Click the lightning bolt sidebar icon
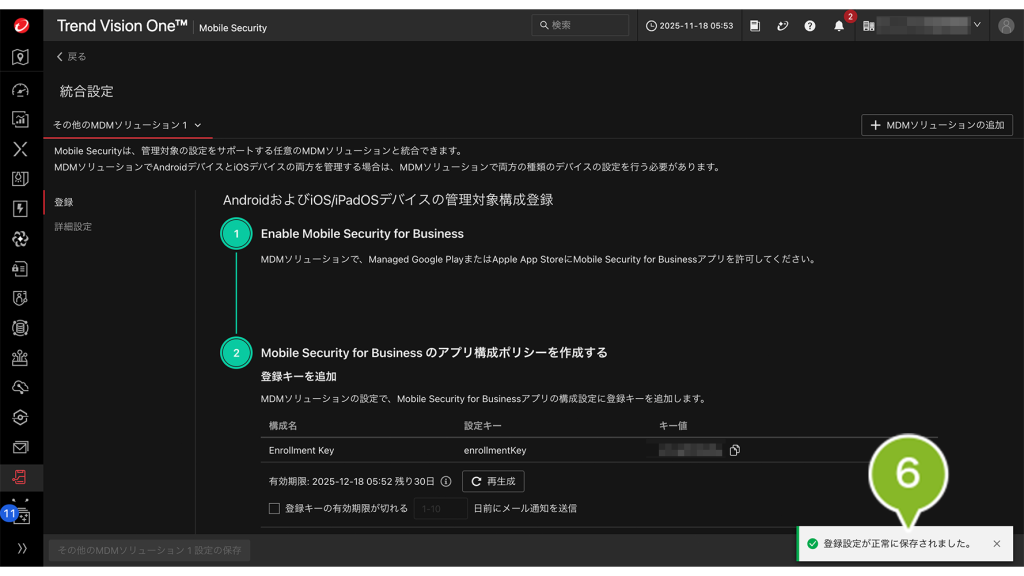The image size is (1024, 576). point(21,209)
